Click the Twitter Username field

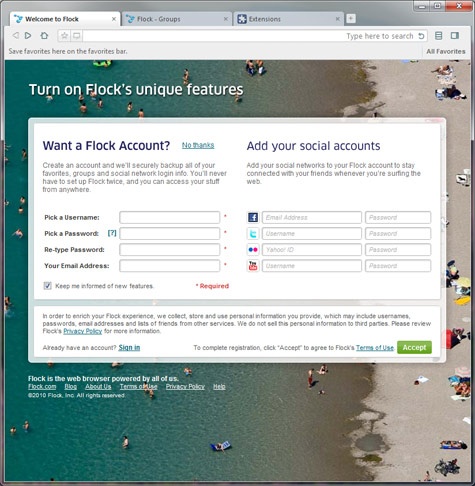click(312, 233)
